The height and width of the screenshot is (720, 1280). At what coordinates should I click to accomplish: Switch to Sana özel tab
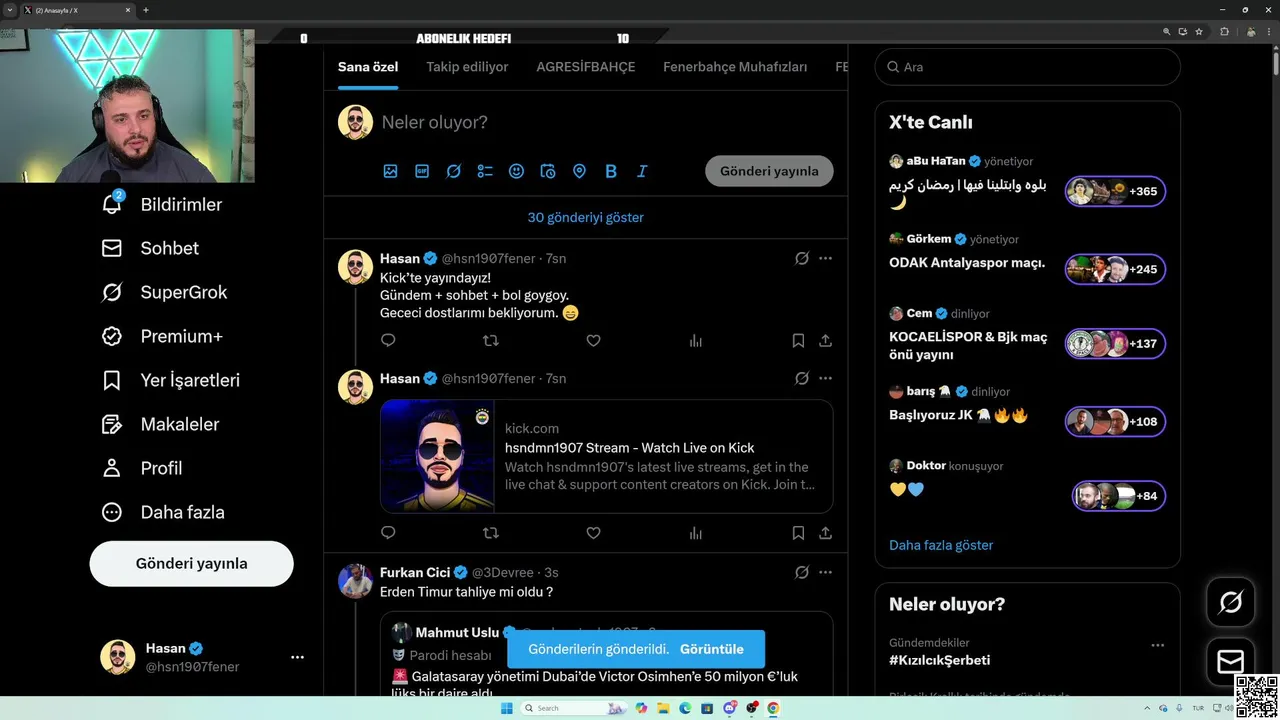pos(368,67)
